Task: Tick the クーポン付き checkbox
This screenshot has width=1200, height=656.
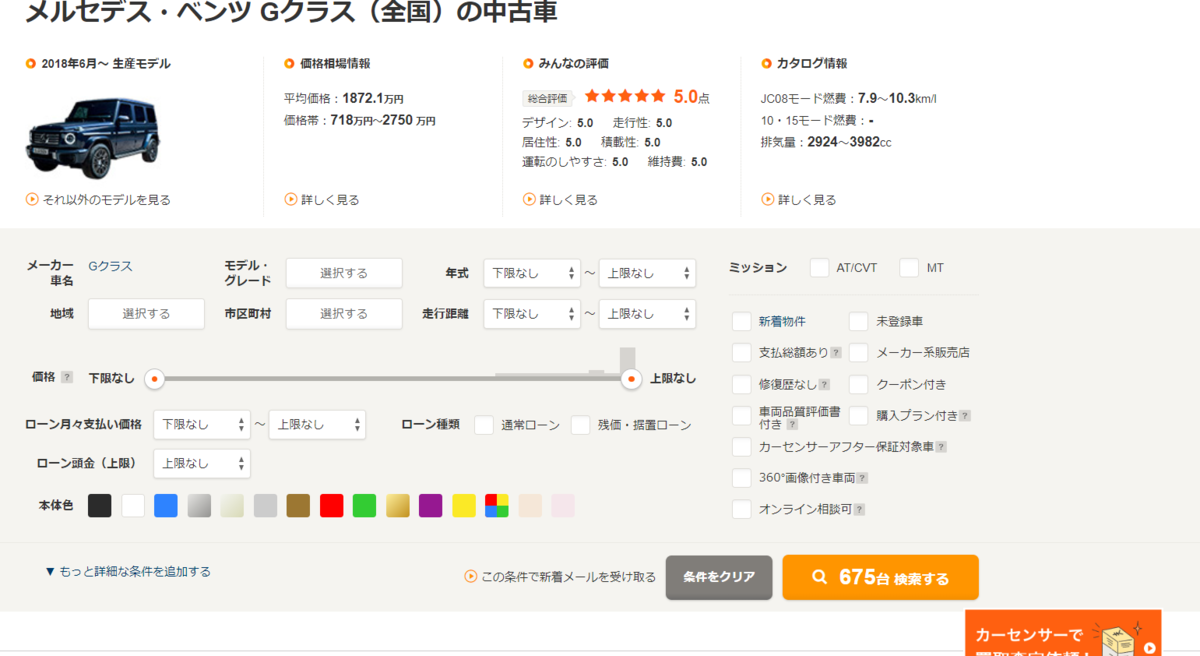Action: pos(859,384)
